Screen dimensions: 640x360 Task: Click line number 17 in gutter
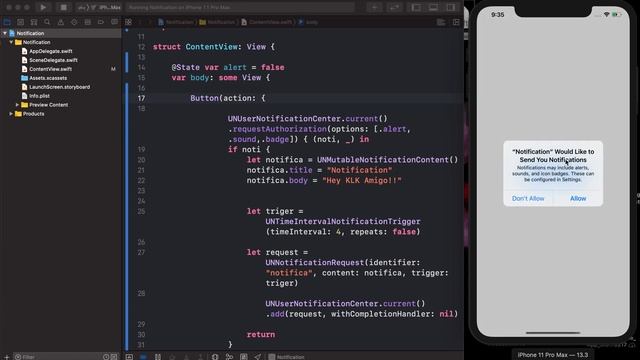tap(141, 98)
